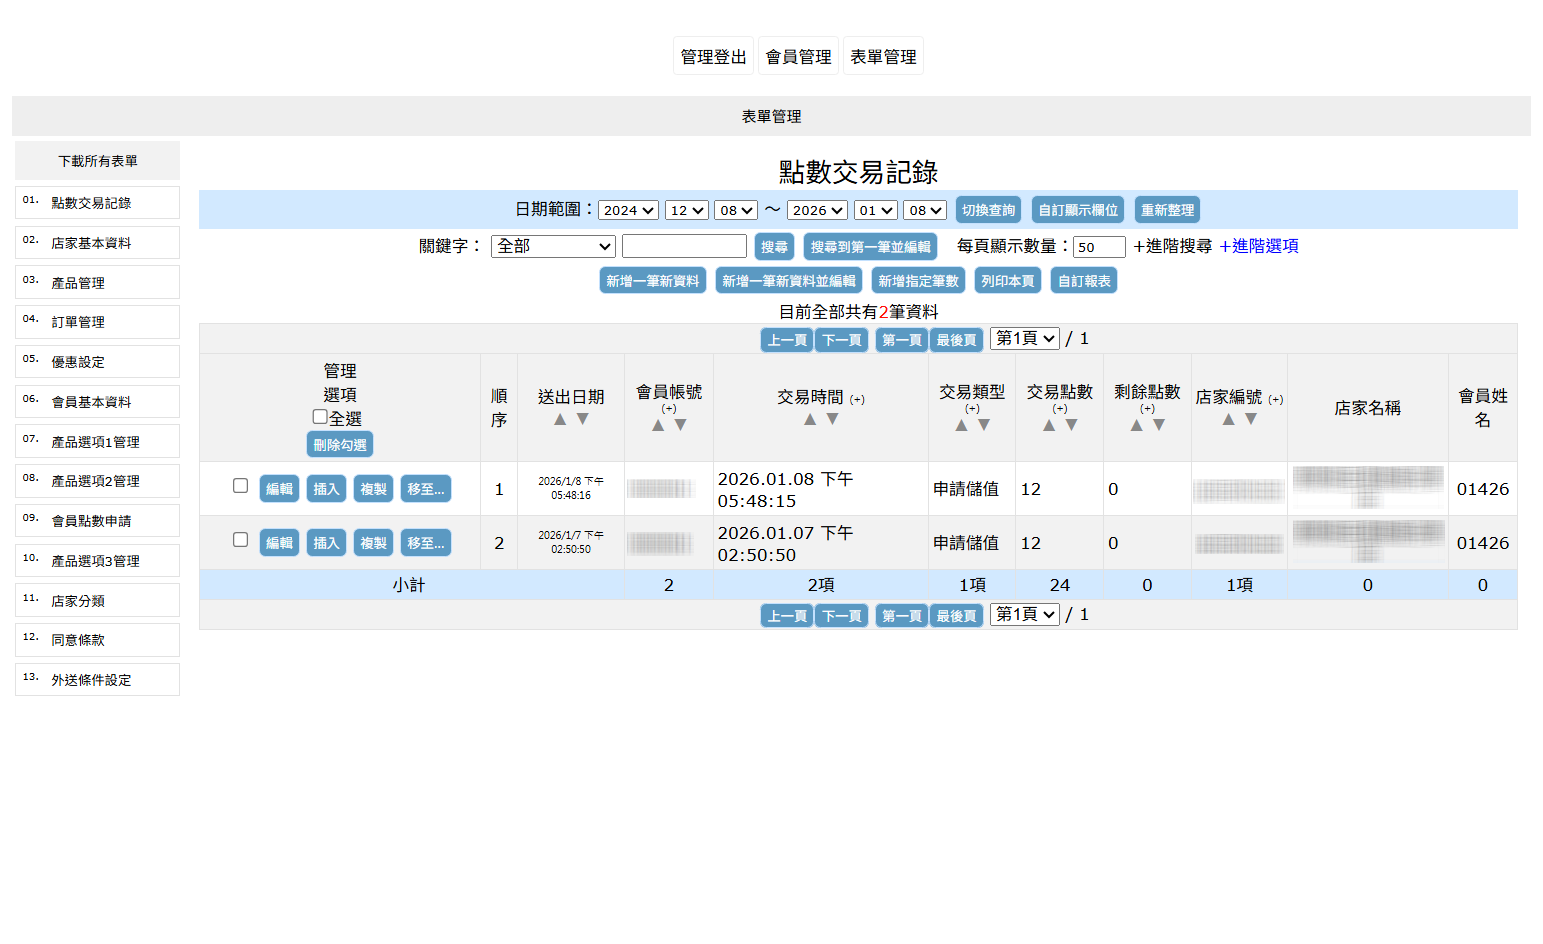Tick the checkbox for row 2
The width and height of the screenshot is (1543, 944).
[x=240, y=539]
